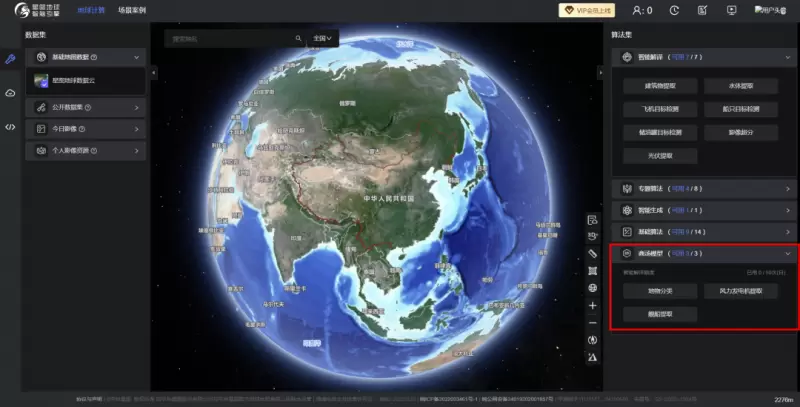Reset map orientation with compass icon

point(592,339)
